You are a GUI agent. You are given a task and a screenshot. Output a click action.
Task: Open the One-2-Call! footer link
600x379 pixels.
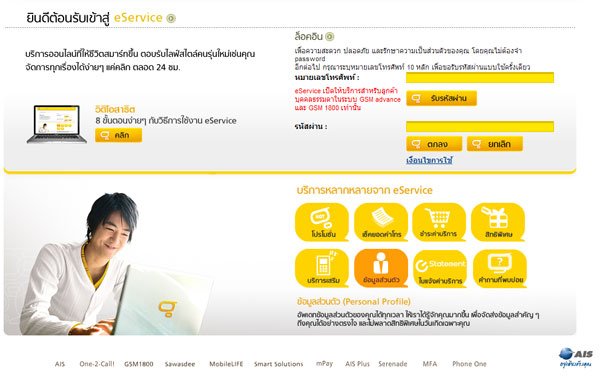pyautogui.click(x=97, y=364)
